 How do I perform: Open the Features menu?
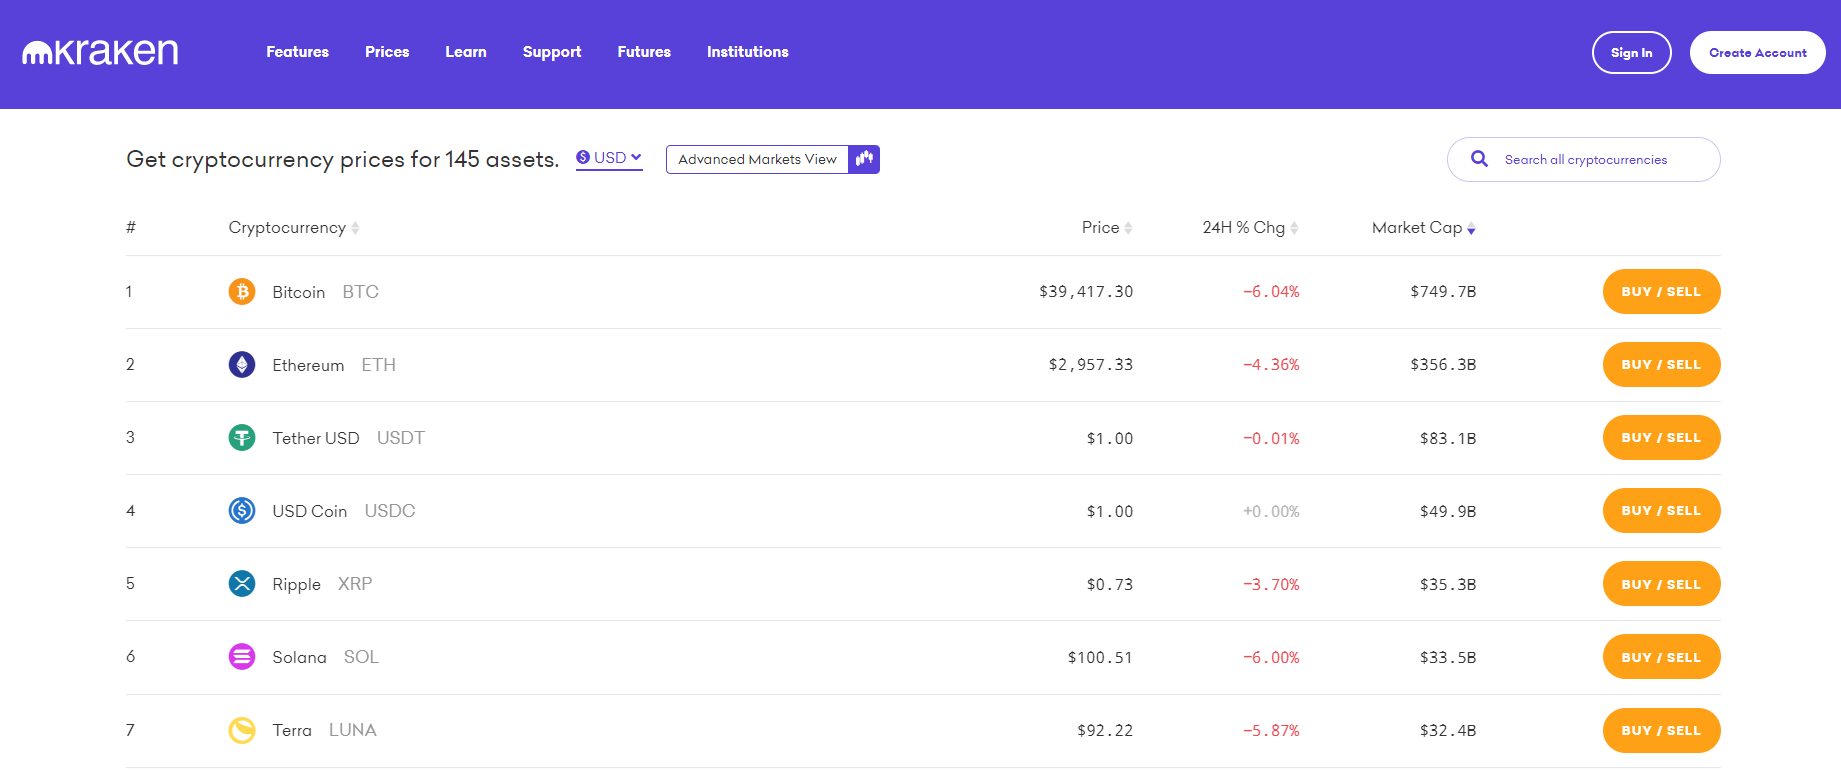[297, 52]
